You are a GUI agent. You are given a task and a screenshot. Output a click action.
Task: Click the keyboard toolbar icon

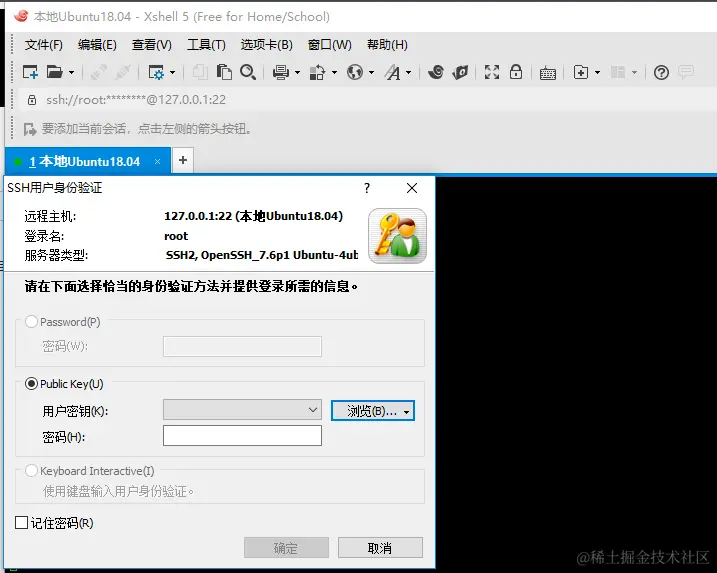point(548,73)
